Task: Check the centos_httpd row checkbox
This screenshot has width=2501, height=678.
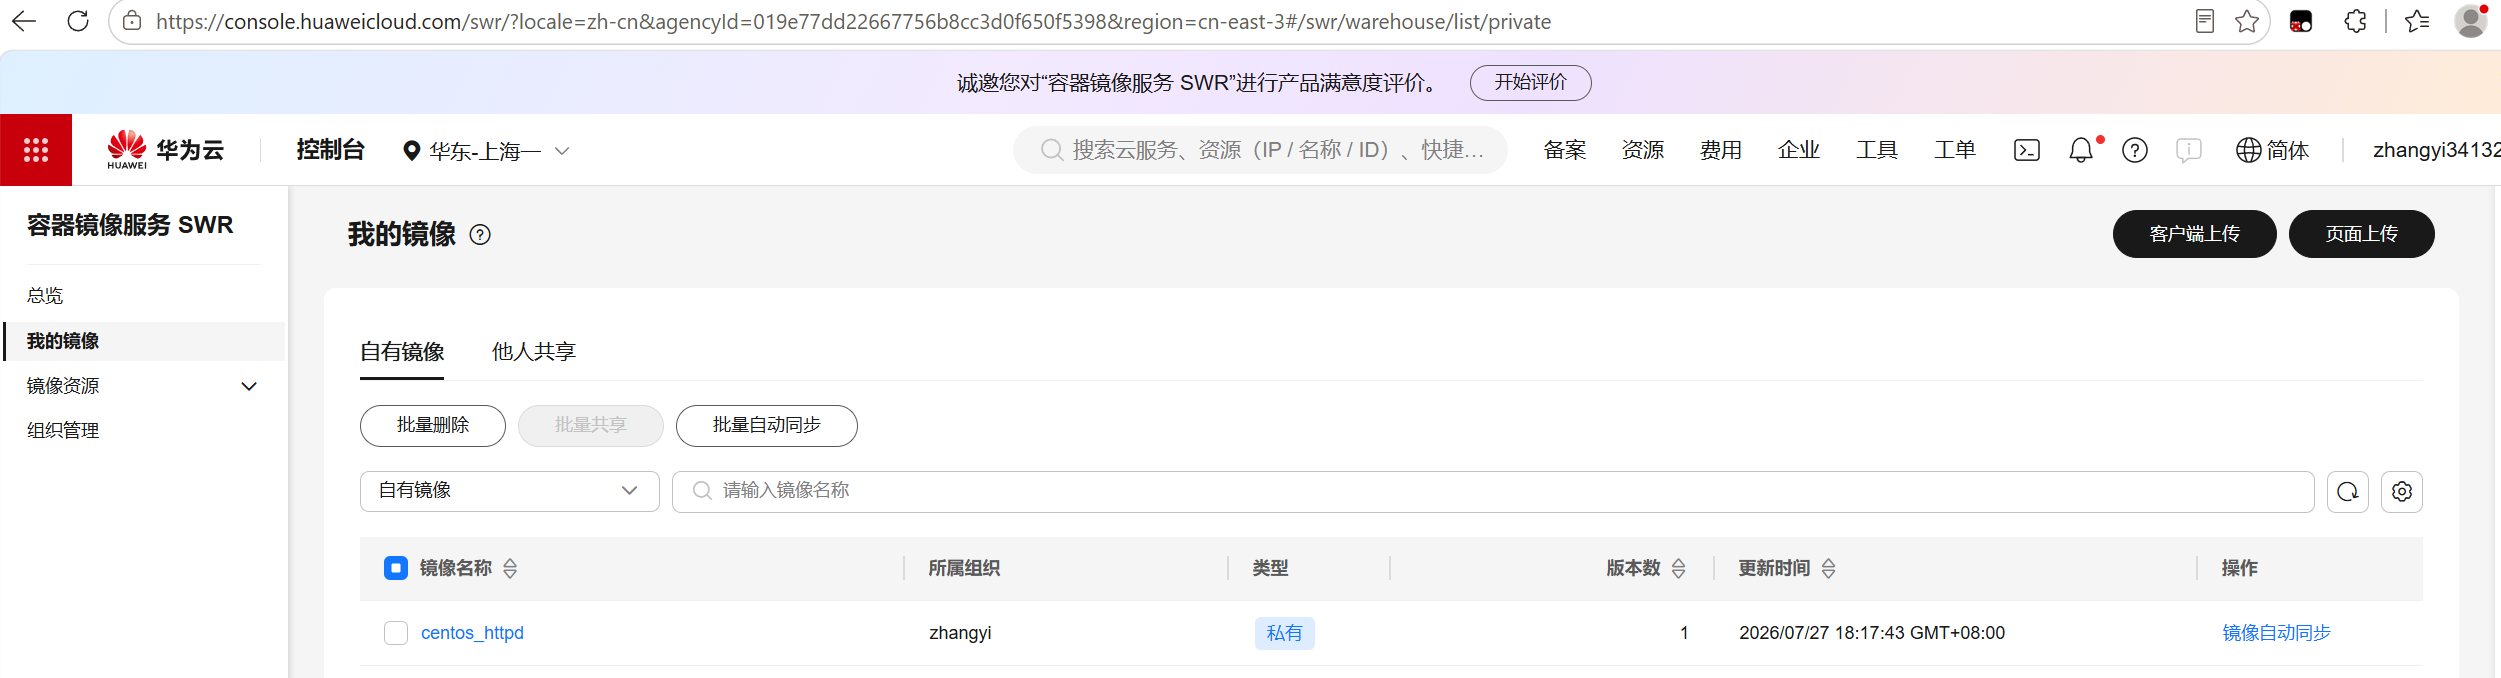Action: (396, 633)
